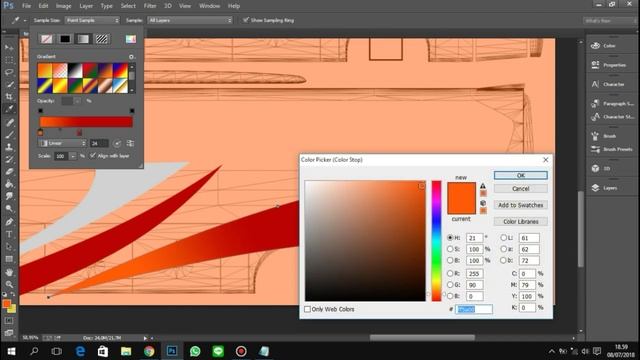This screenshot has height=360, width=640.
Task: Click Add to Swatches button
Action: tap(520, 205)
